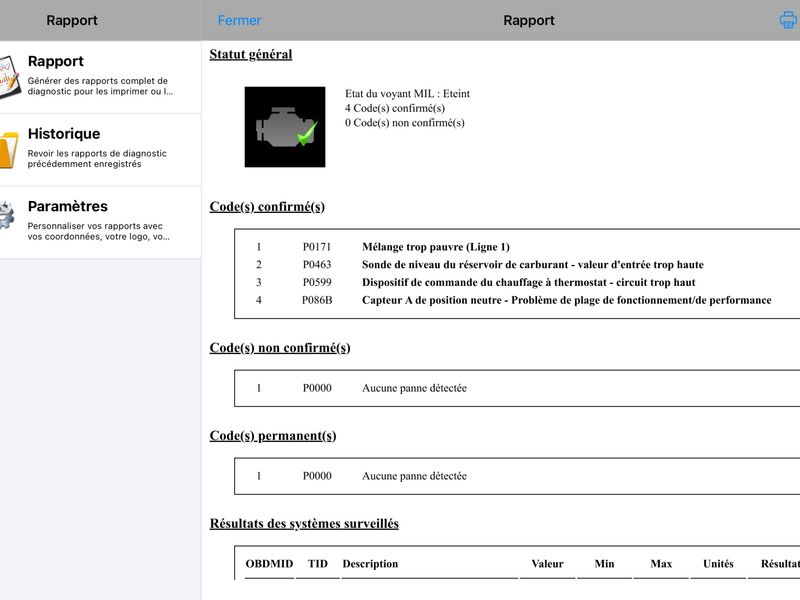Click the P0171 fault code row

click(515, 247)
